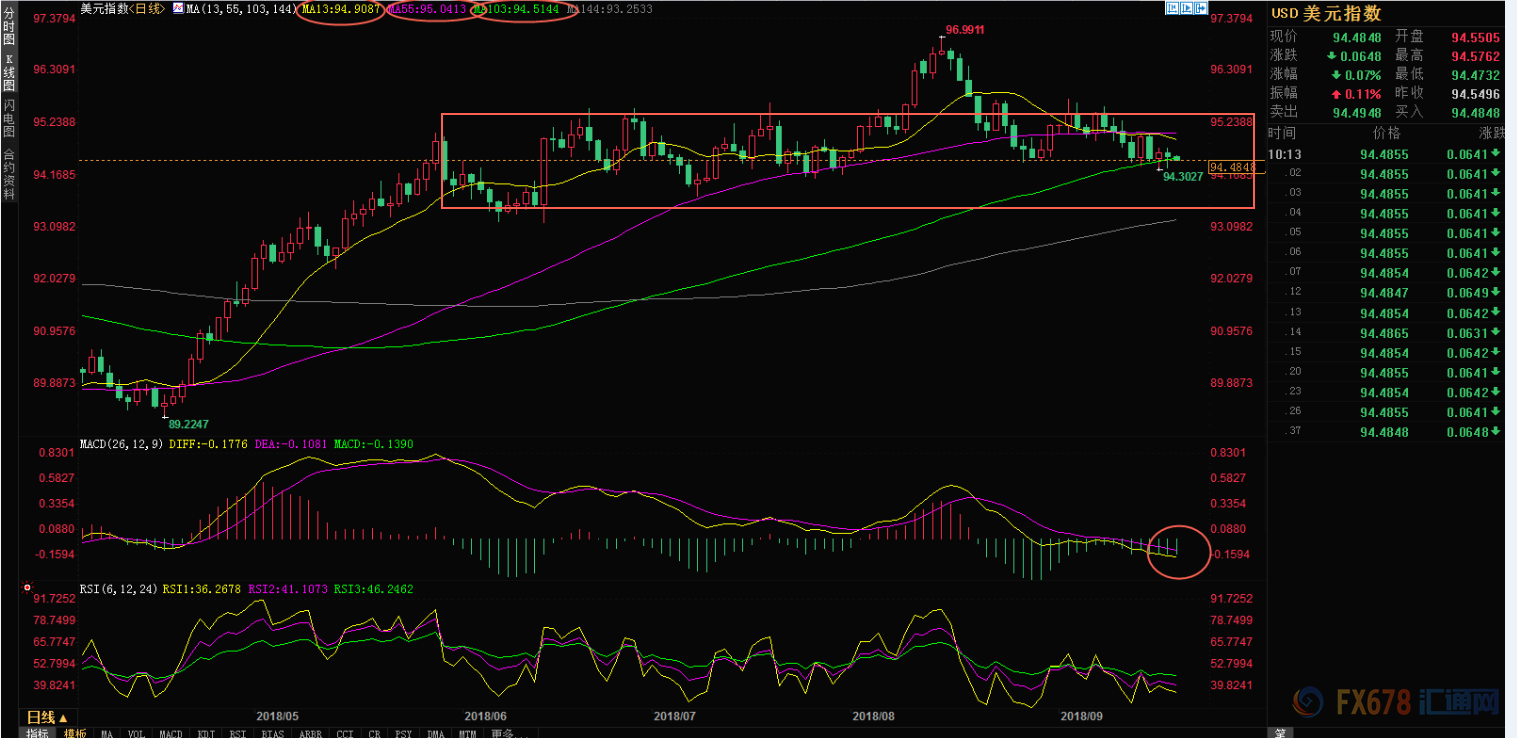This screenshot has height=738, width=1517.
Task: Select the 指标 bottom tab
Action: click(37, 733)
